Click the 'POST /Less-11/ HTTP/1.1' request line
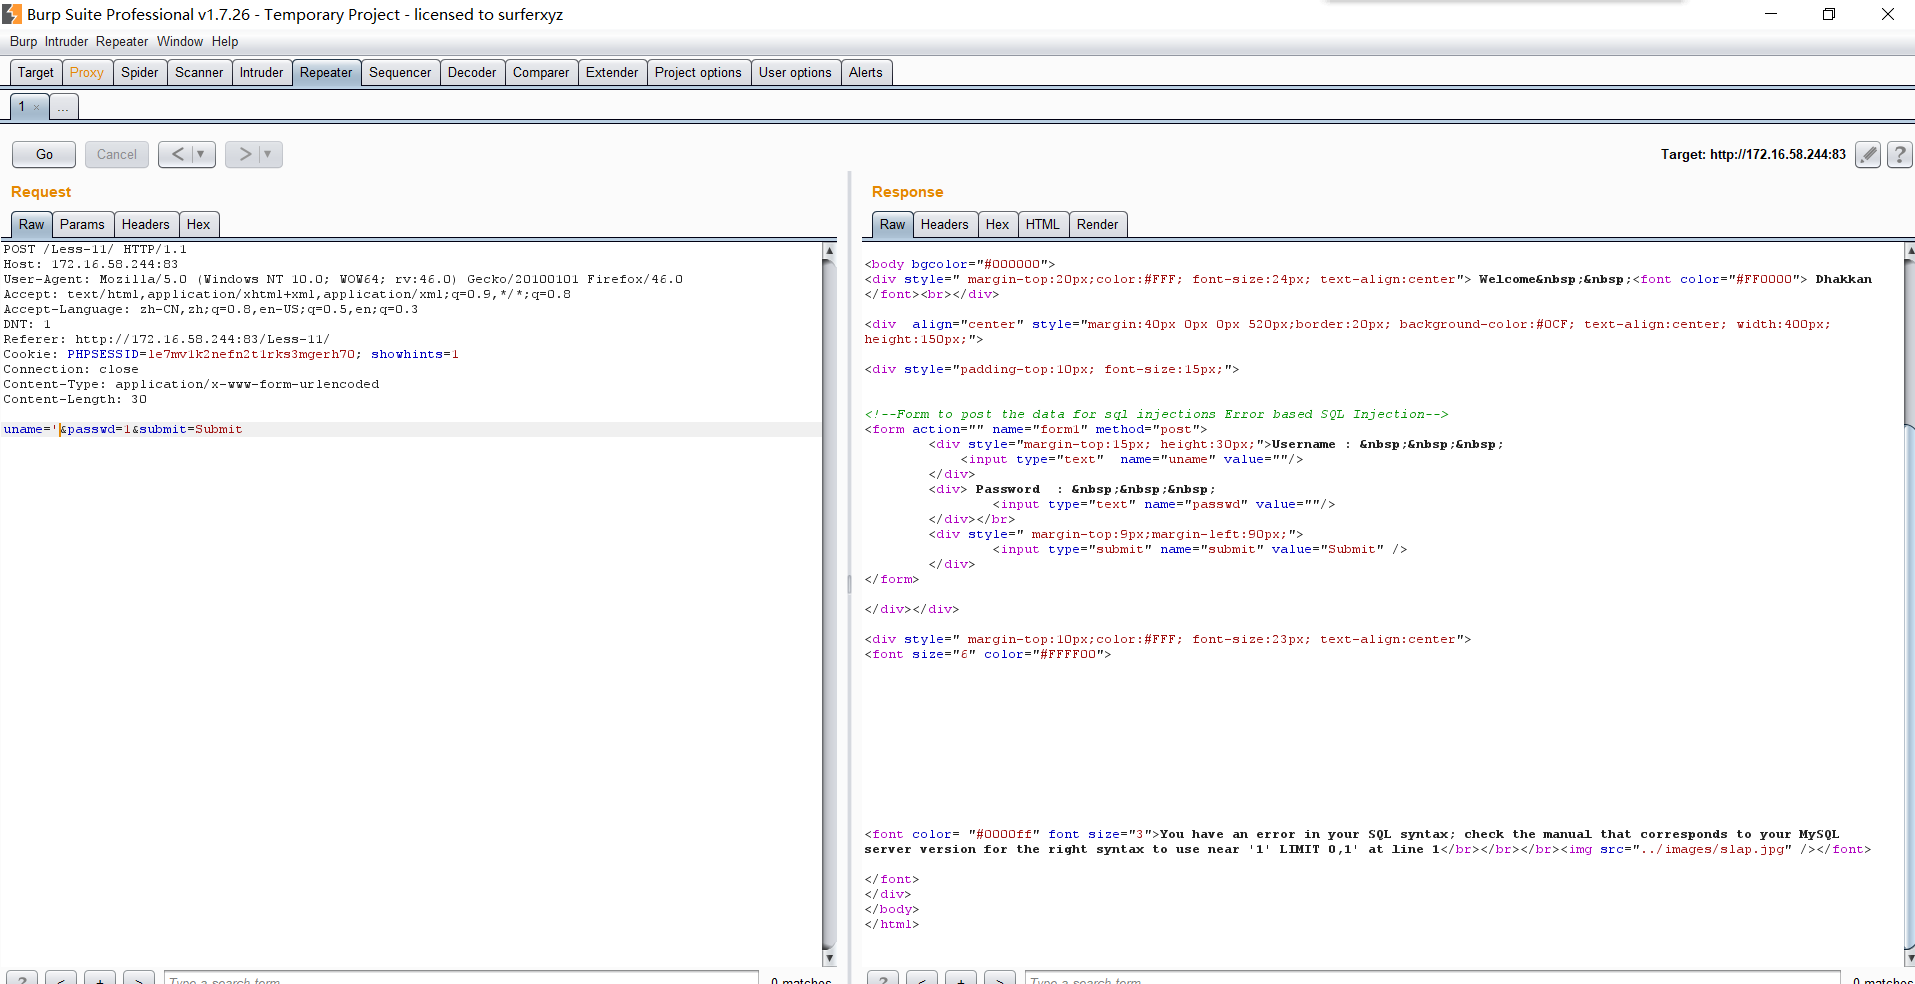The image size is (1915, 984). coord(95,249)
